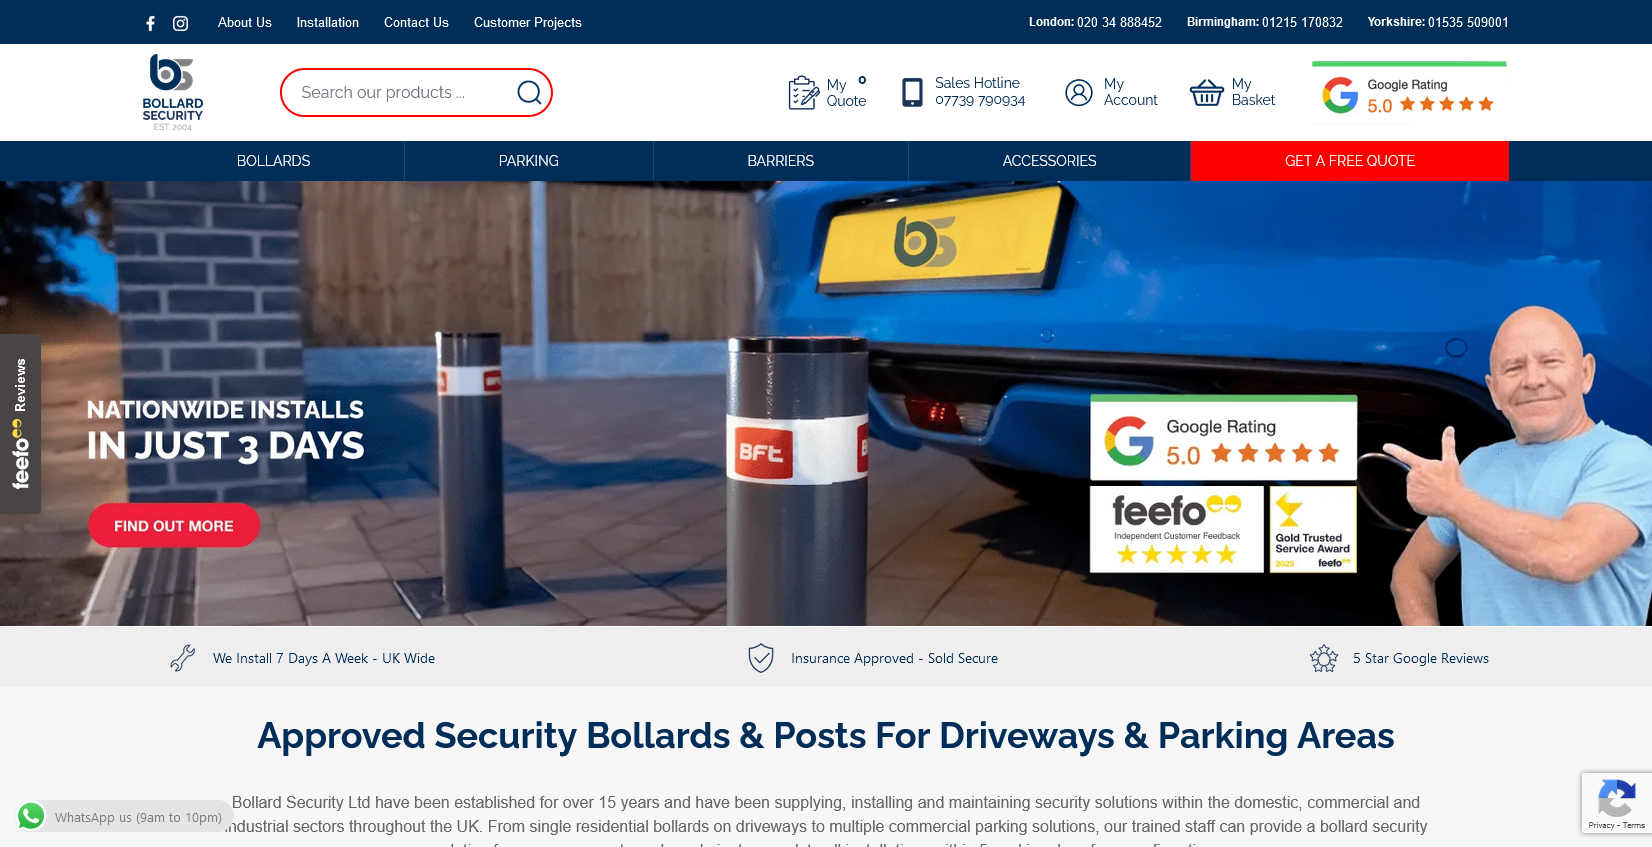Open the Installation link
1652x847 pixels.
tap(328, 22)
